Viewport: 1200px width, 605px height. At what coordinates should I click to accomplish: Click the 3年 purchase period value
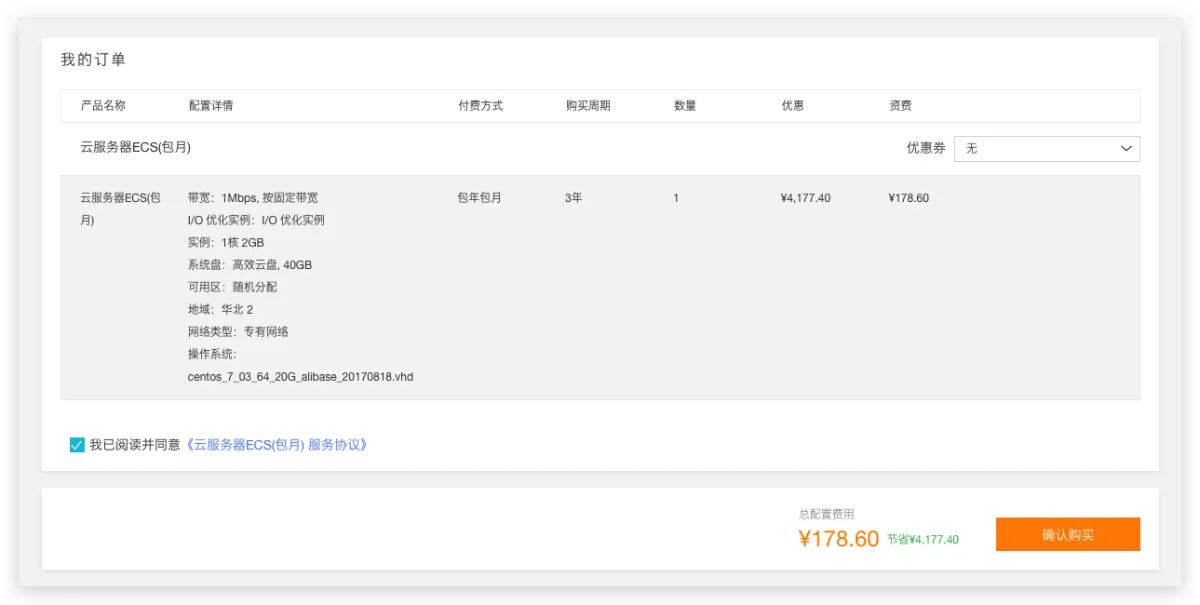[574, 198]
